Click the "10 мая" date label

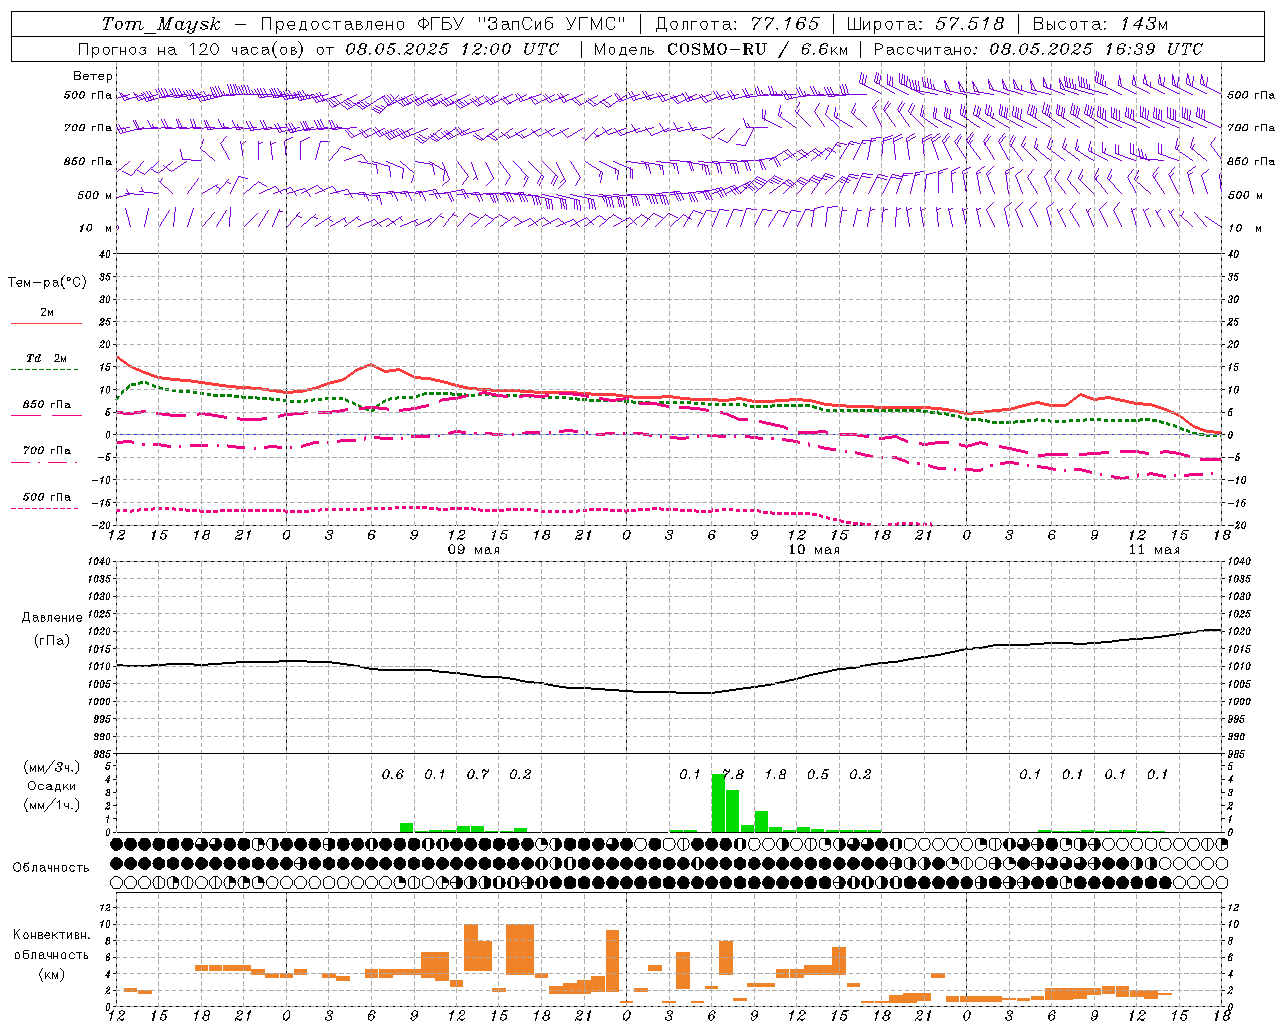814,550
